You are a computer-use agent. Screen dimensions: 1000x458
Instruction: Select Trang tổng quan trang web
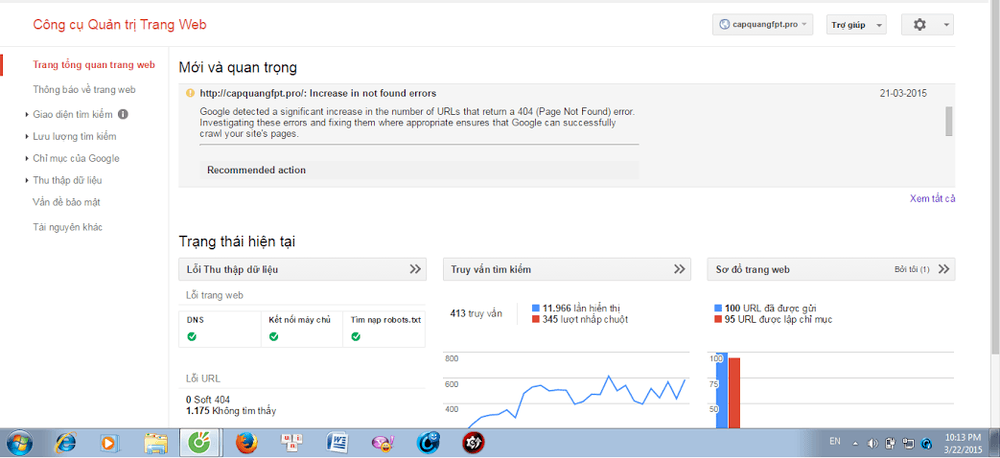click(x=94, y=64)
